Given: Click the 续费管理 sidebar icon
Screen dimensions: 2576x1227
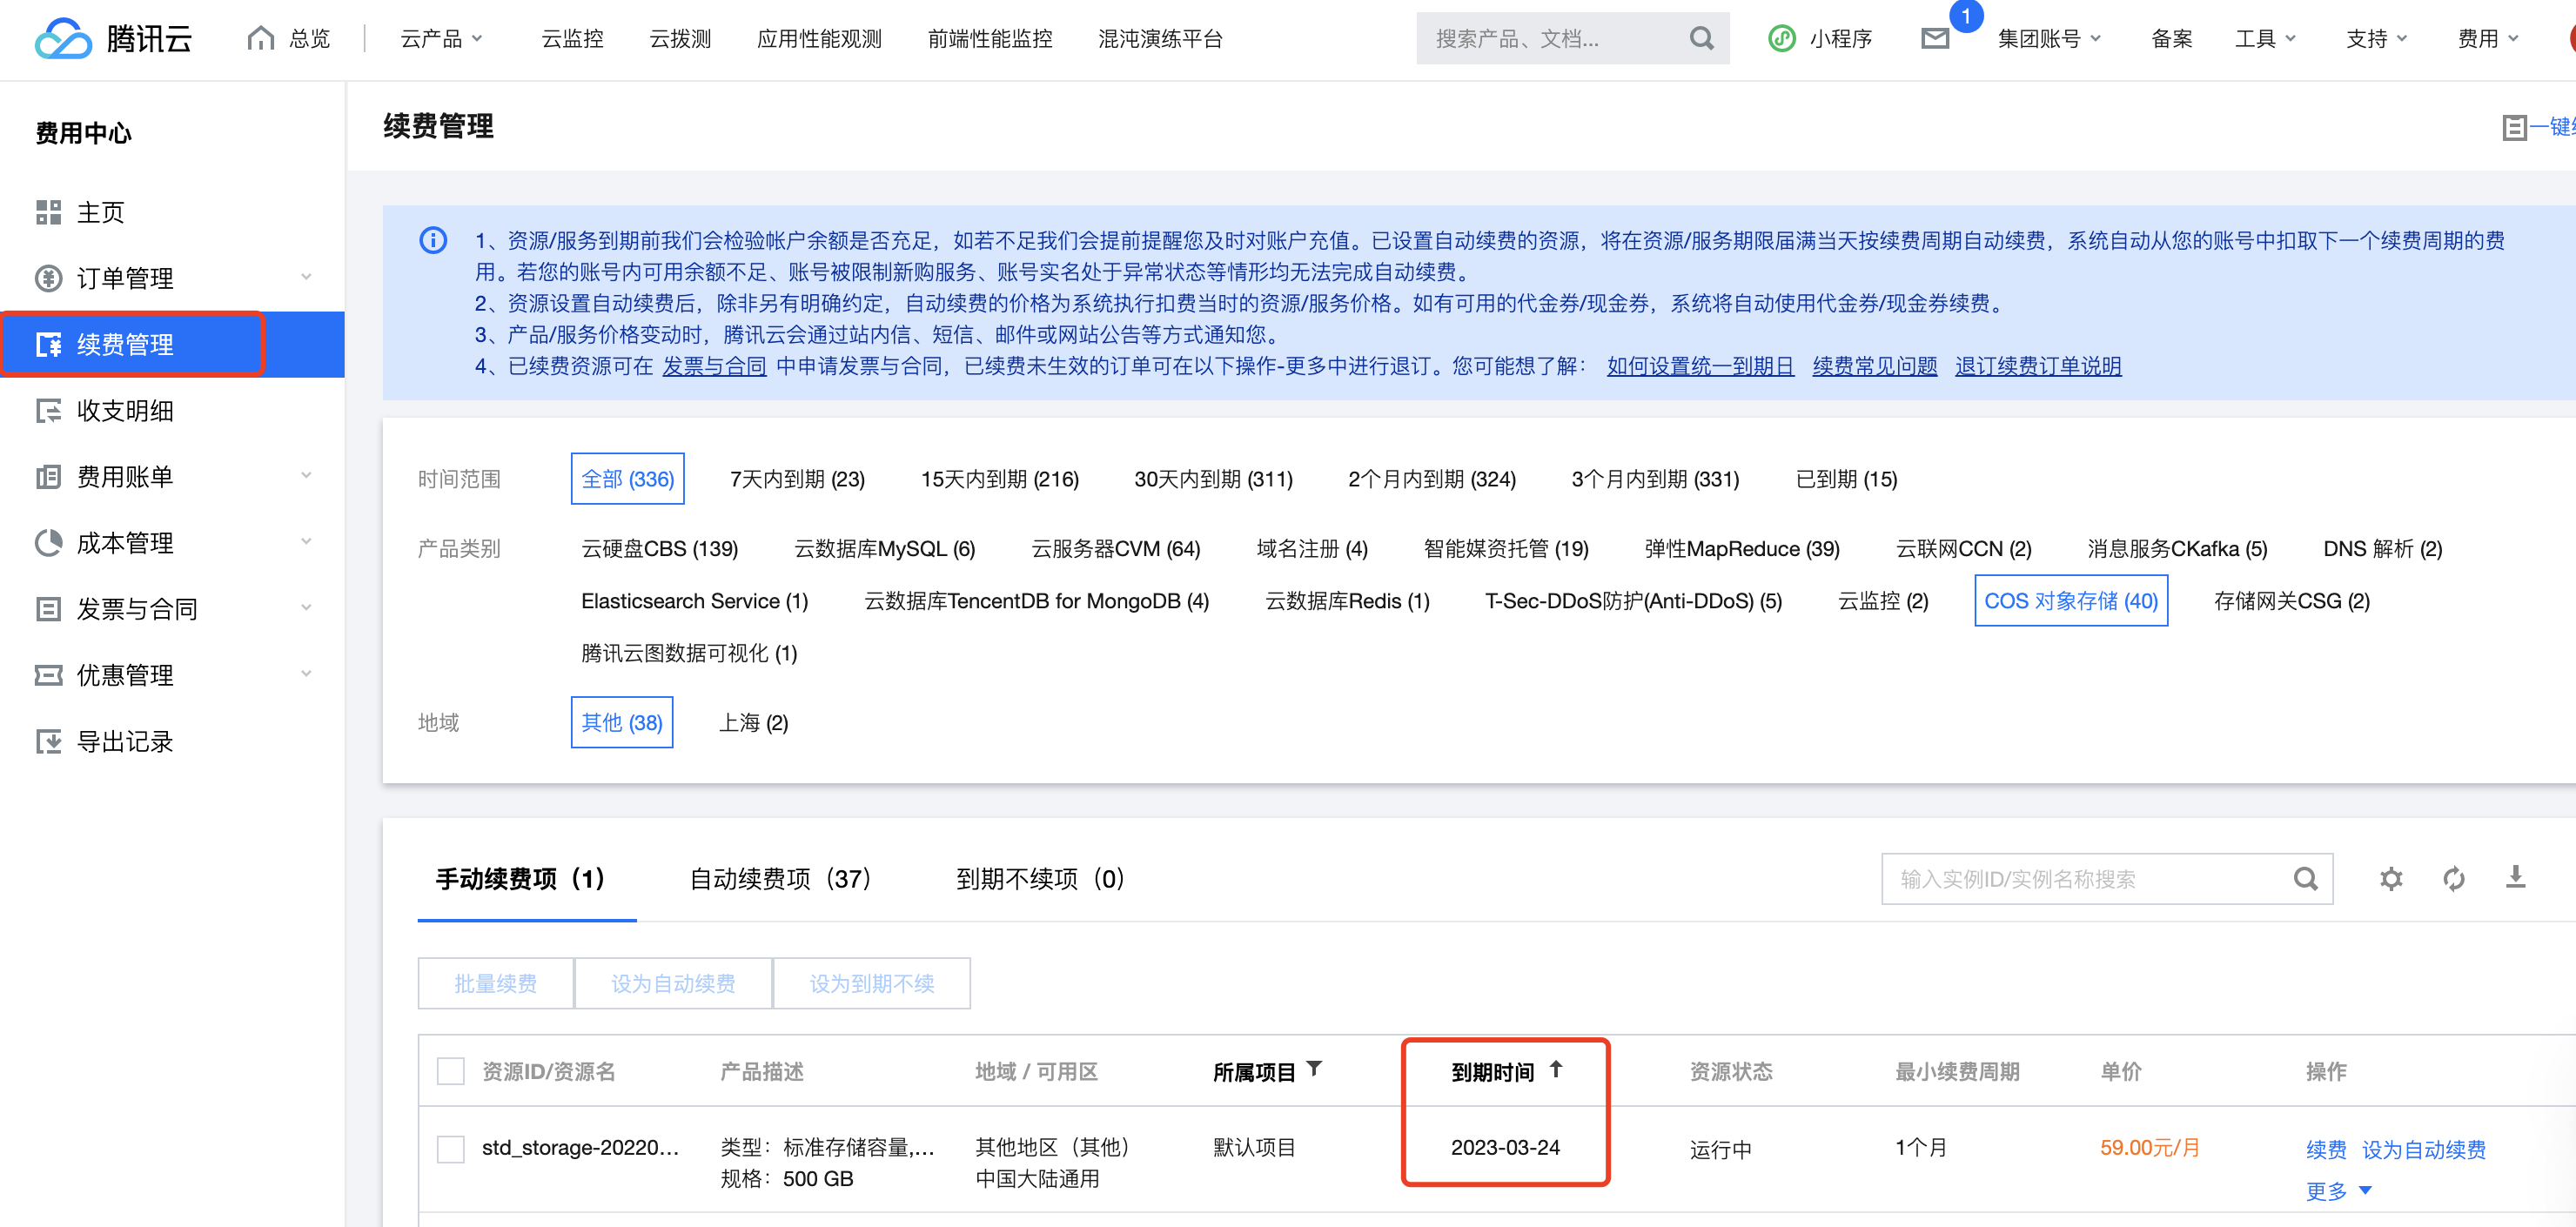Looking at the screenshot, I should pyautogui.click(x=48, y=345).
